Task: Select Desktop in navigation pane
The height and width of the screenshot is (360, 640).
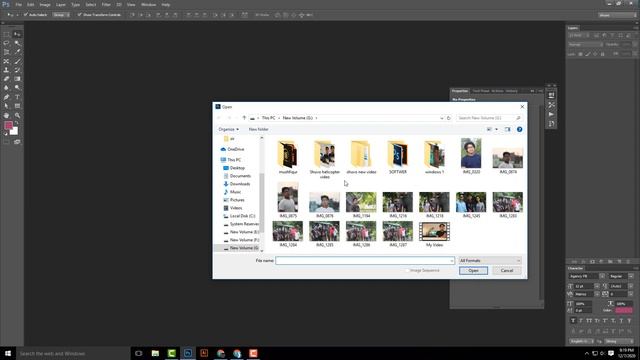Action: click(x=237, y=168)
